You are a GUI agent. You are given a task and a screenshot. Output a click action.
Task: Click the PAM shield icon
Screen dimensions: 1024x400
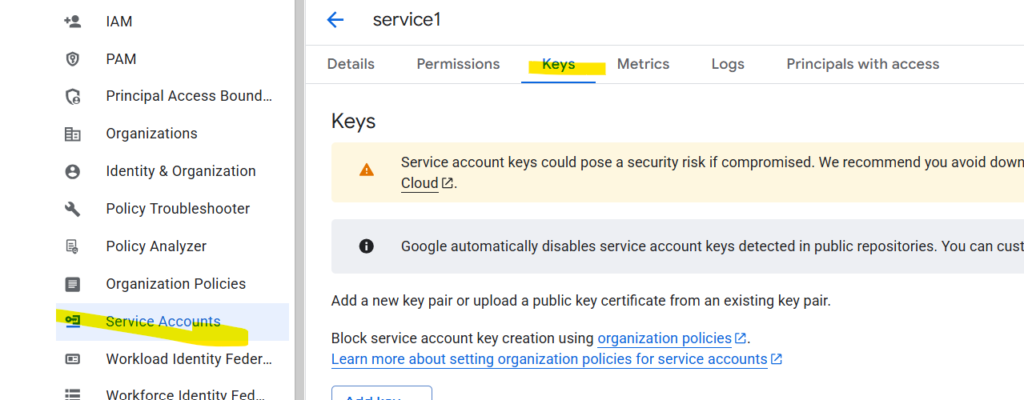(x=72, y=59)
